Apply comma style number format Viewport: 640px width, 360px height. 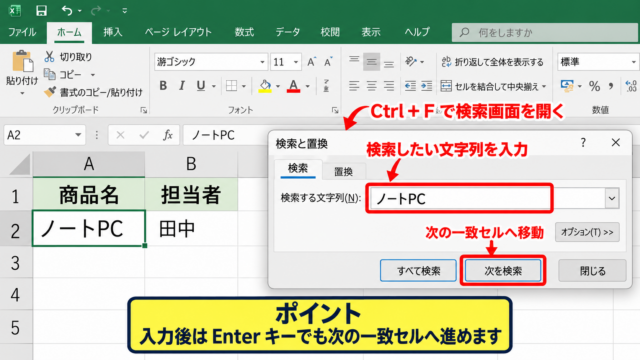click(611, 86)
